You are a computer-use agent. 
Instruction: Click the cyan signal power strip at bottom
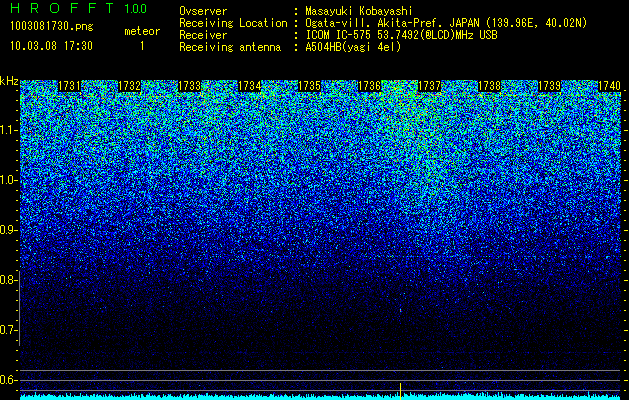[x=320, y=397]
